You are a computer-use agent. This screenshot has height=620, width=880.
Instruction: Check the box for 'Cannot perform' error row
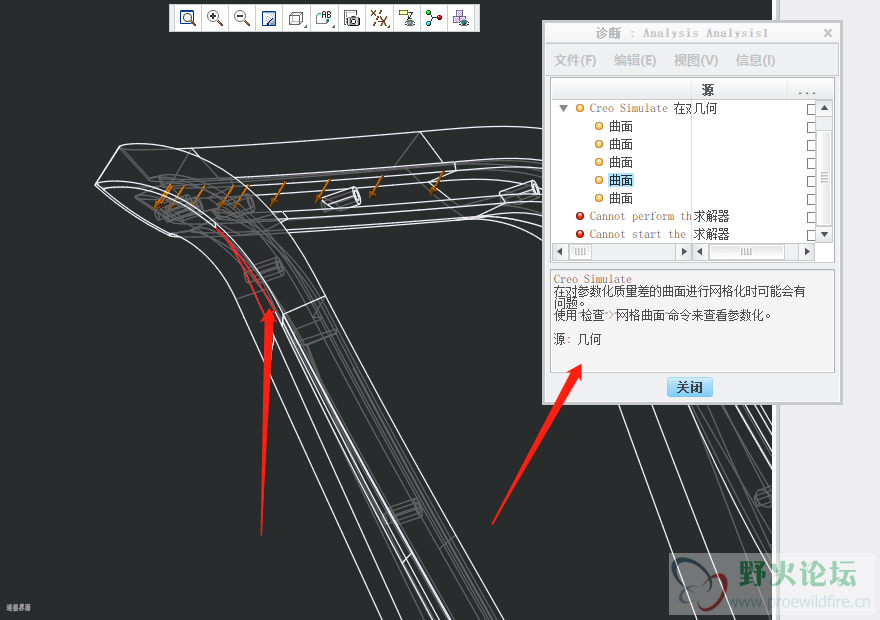811,217
